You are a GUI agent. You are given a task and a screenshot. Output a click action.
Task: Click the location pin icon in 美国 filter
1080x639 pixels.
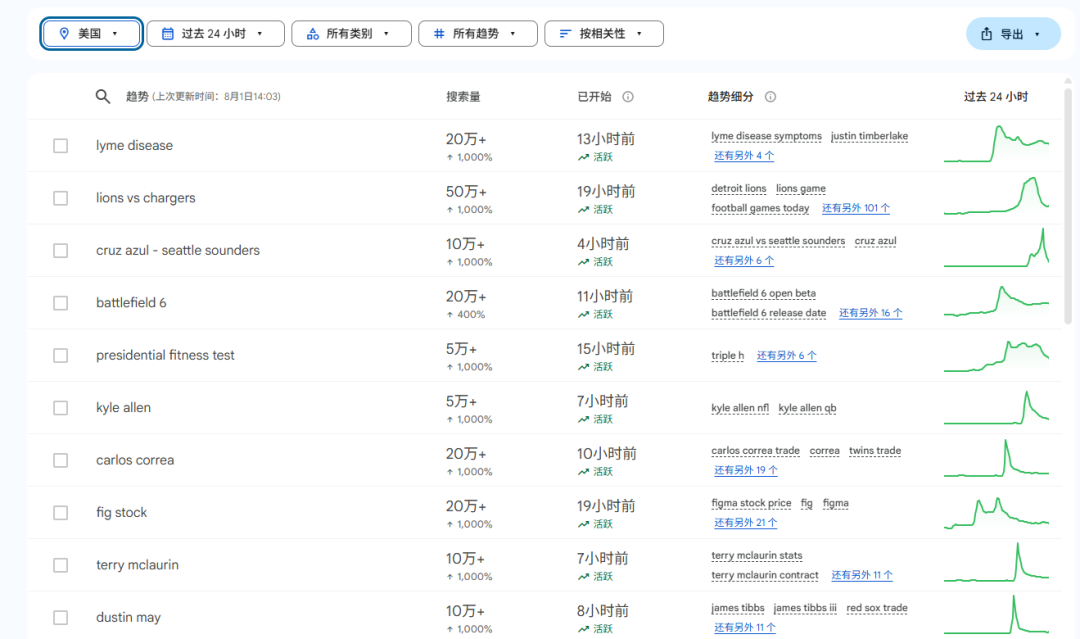coord(64,33)
